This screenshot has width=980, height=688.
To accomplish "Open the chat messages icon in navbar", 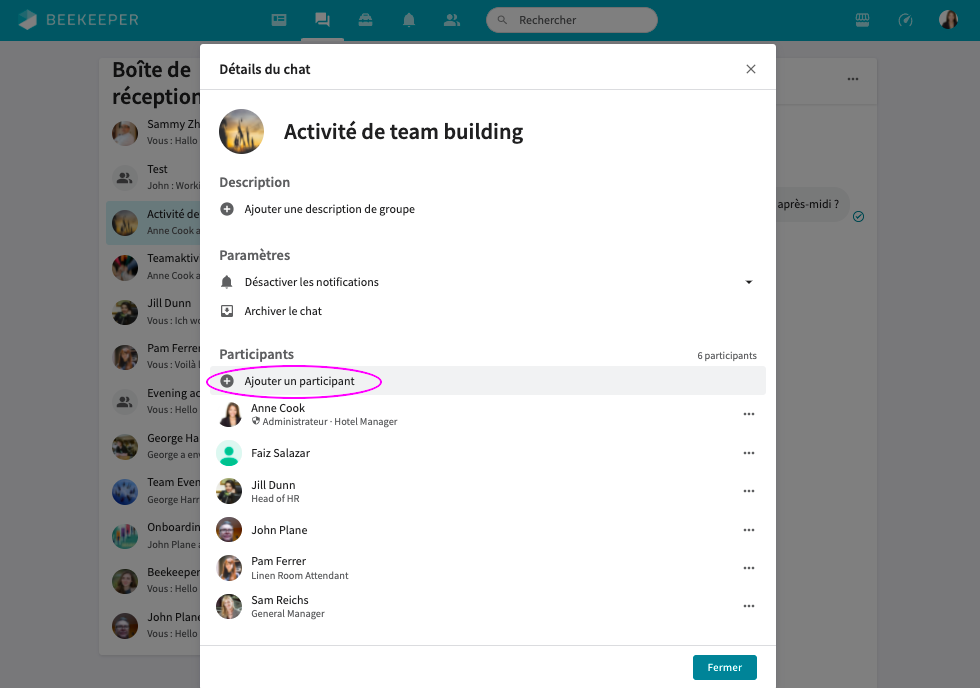I will coord(322,20).
